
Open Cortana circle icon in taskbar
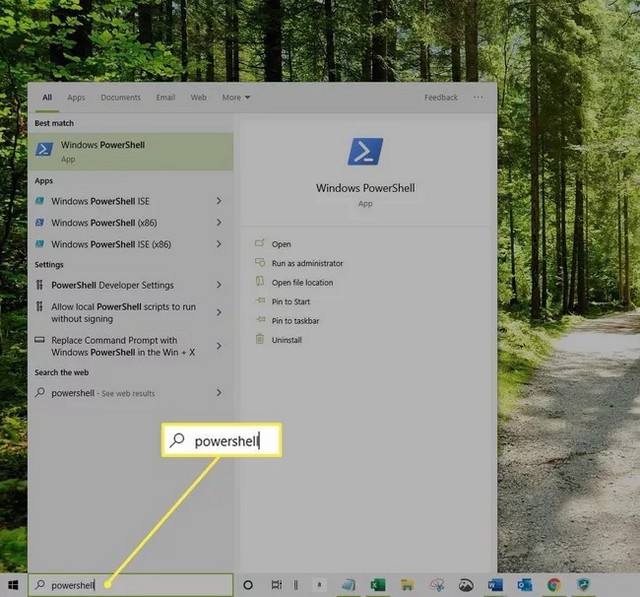pyautogui.click(x=248, y=585)
